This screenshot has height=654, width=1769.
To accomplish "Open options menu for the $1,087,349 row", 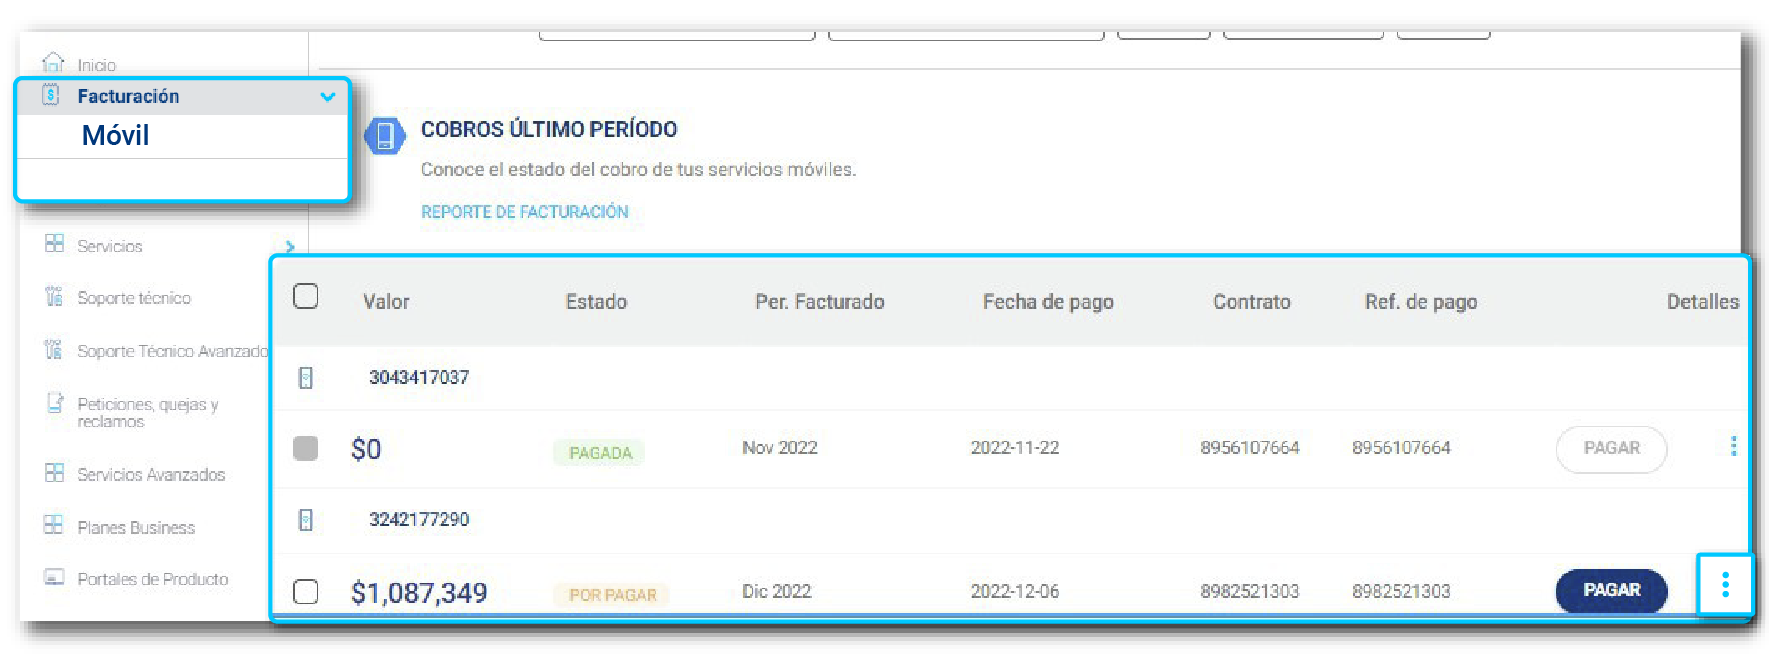I will tap(1725, 585).
